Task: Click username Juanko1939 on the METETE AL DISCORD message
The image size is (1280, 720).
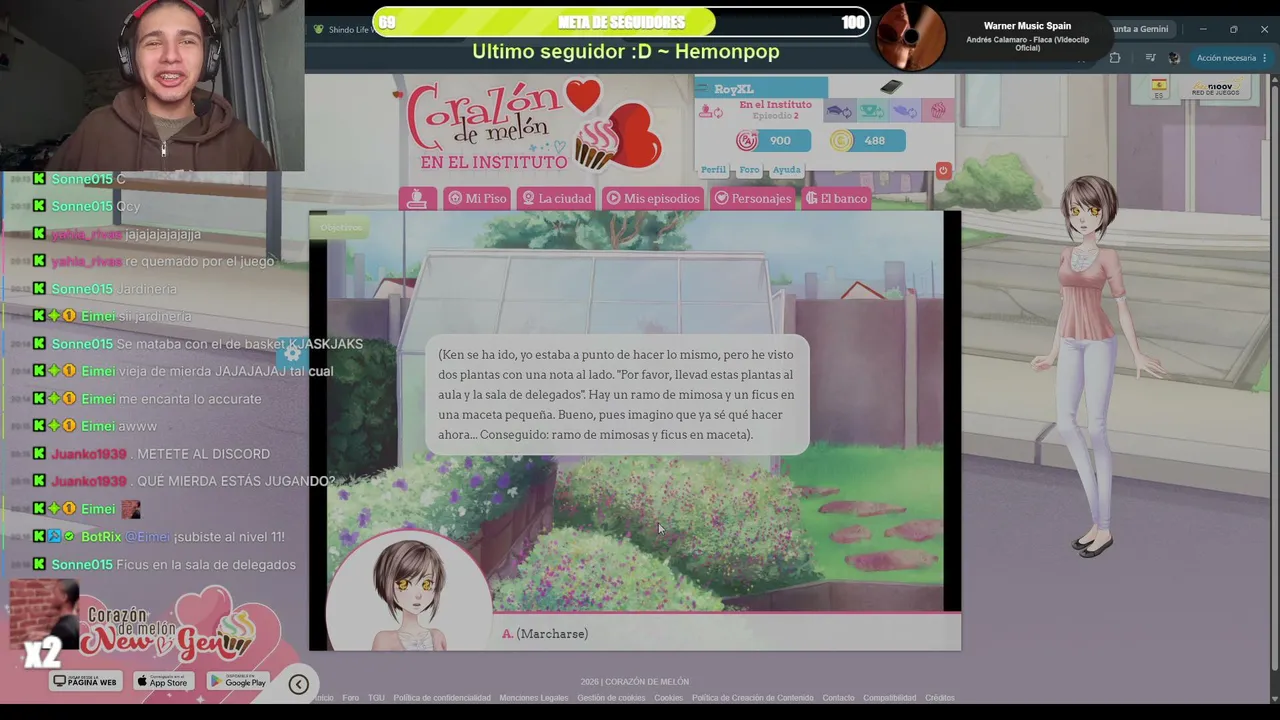Action: point(89,454)
